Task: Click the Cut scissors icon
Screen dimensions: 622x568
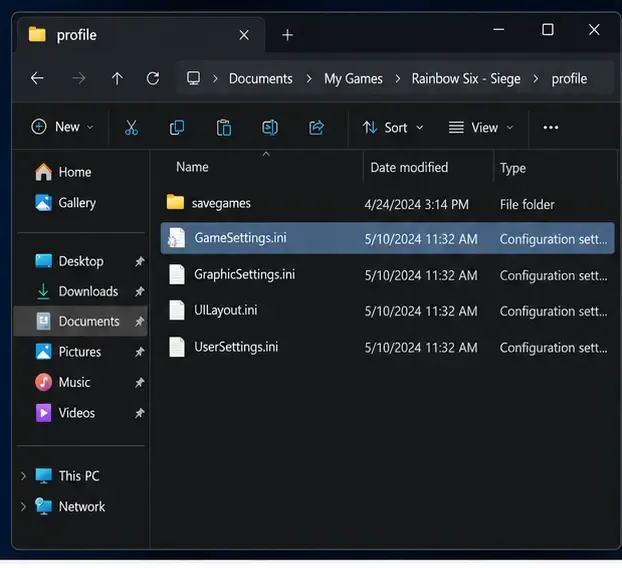Action: 131,128
